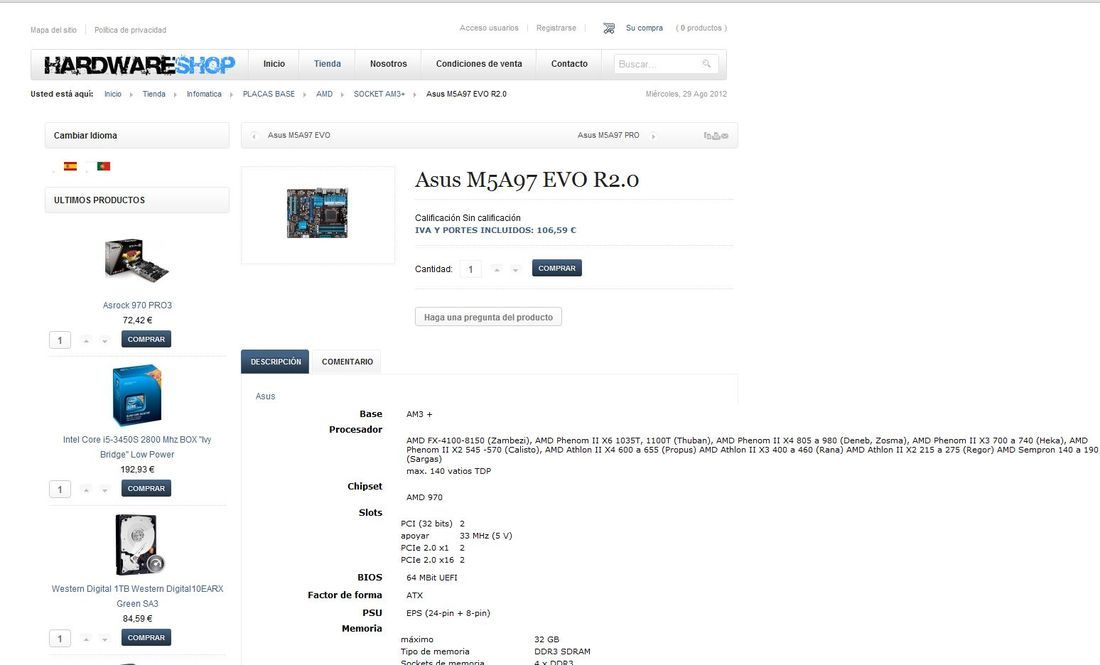
Task: Click the main product Cantidad field
Action: 471,269
